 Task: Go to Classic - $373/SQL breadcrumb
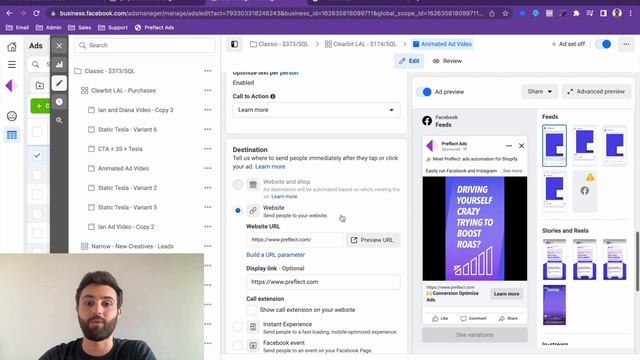pos(279,44)
